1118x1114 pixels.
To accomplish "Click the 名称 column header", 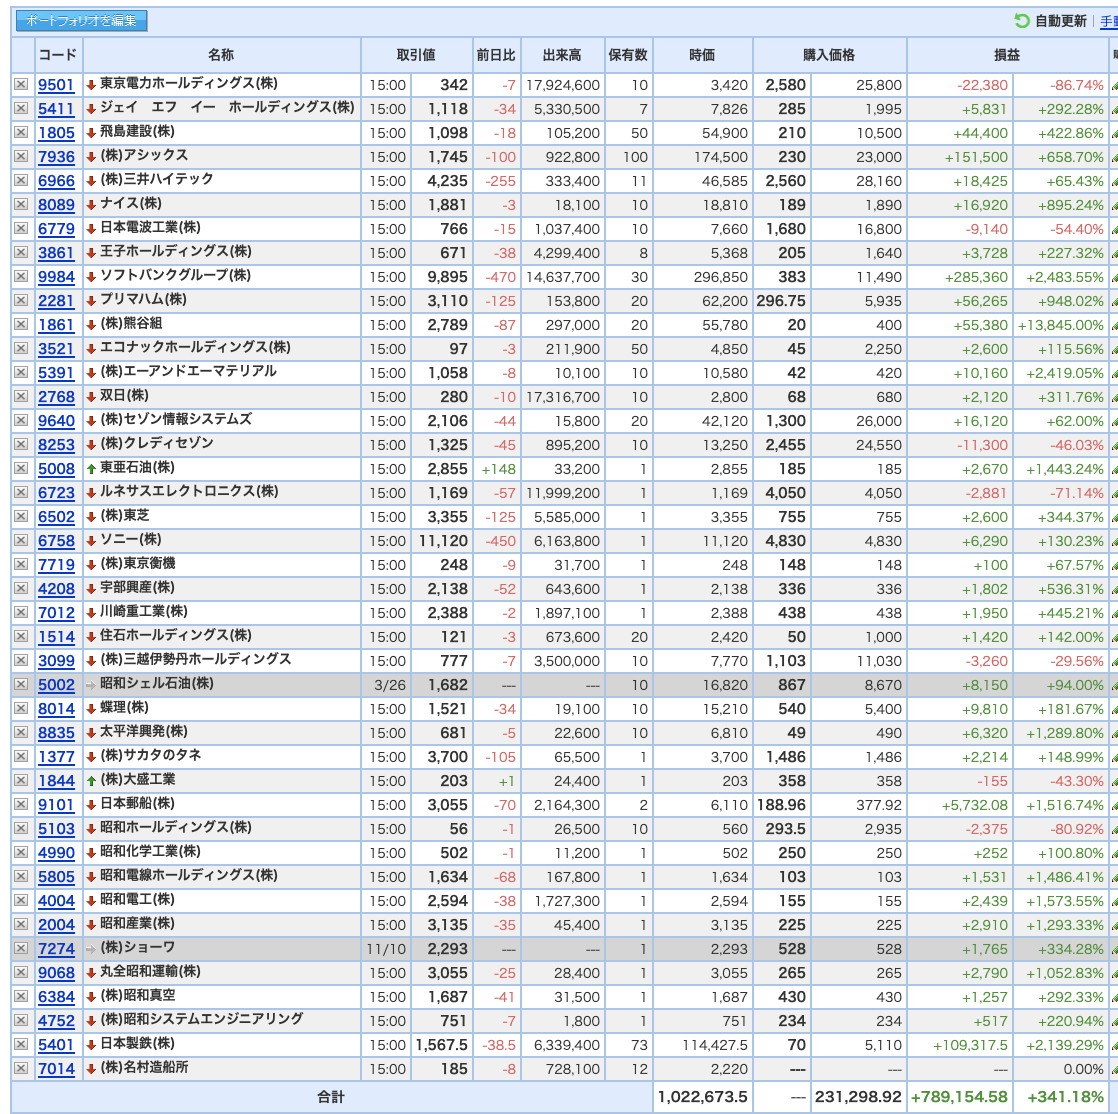I will point(221,55).
